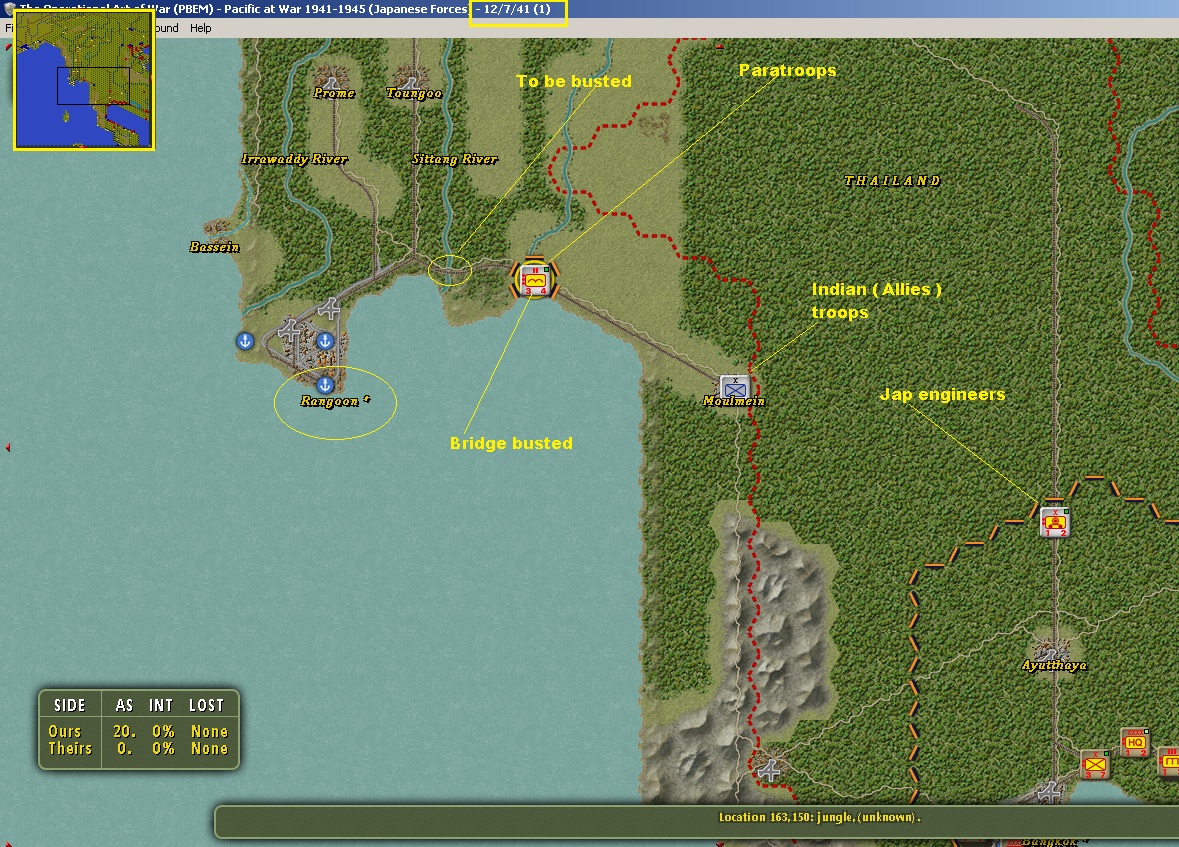1179x847 pixels.
Task: Click the airfield icon inside western Rangoon
Action: click(x=289, y=329)
